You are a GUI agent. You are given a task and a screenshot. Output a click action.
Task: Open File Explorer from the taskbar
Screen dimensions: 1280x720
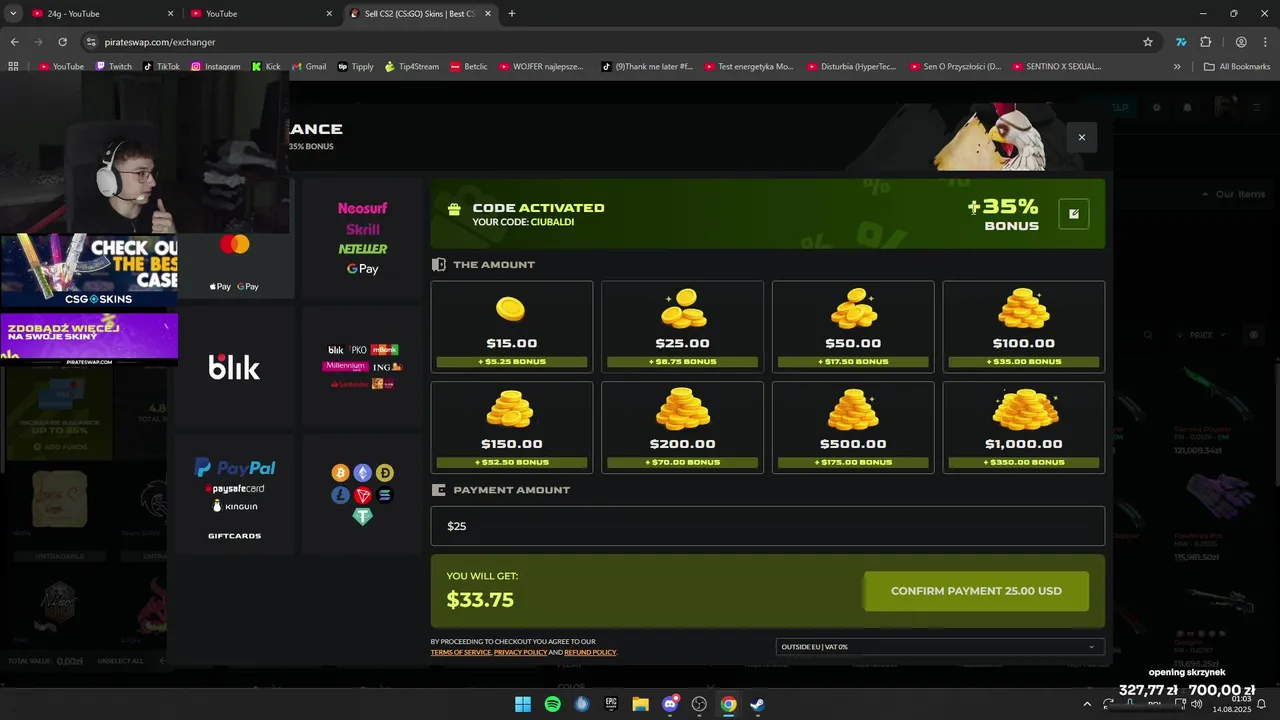[x=640, y=704]
